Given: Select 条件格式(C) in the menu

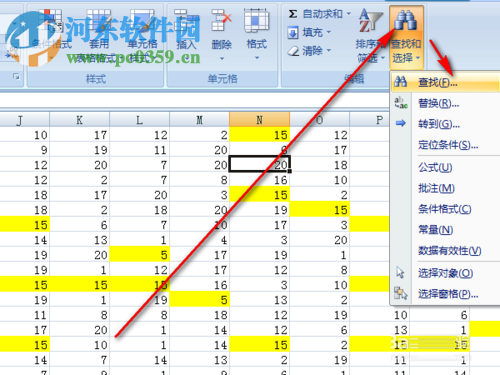Looking at the screenshot, I should coord(446,209).
